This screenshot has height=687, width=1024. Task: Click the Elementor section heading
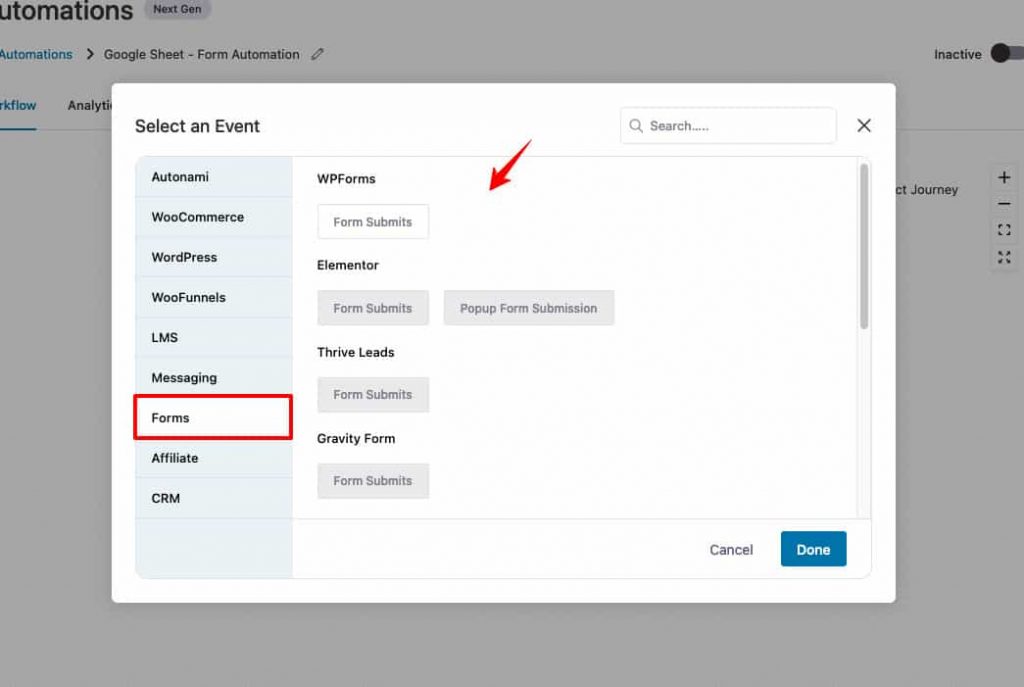347,265
